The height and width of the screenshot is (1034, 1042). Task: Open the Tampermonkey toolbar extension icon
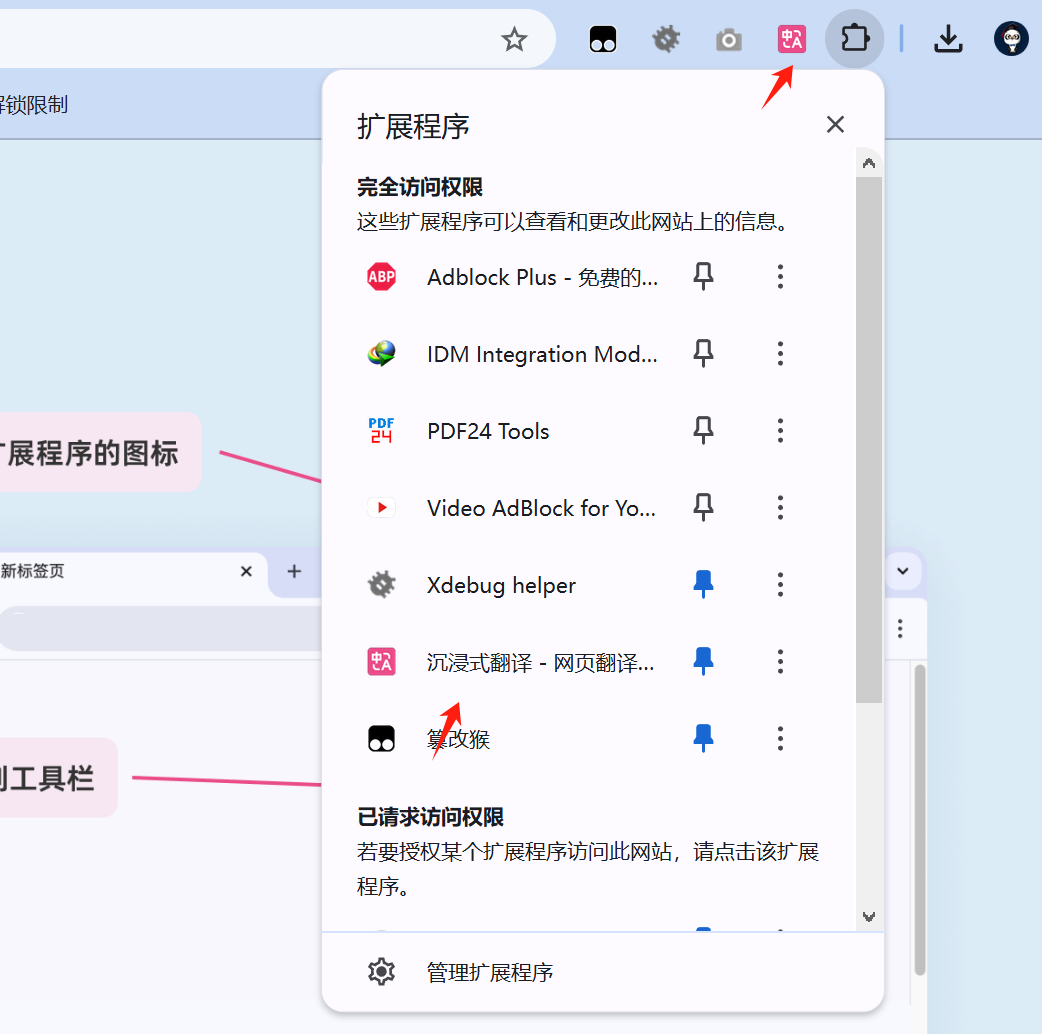(603, 39)
